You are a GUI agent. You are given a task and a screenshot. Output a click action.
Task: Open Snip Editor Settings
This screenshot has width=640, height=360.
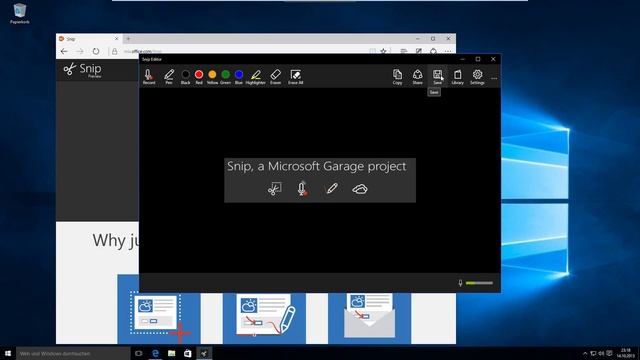click(477, 76)
